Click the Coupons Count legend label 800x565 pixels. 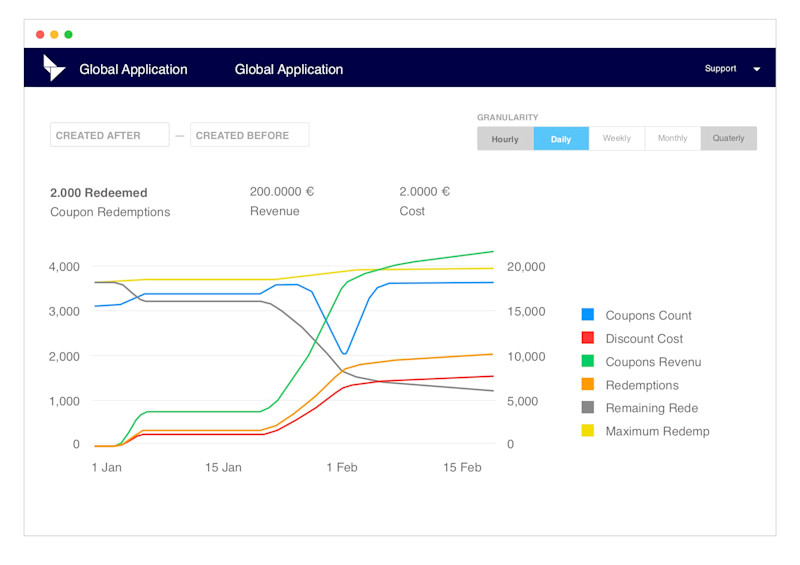click(x=648, y=315)
